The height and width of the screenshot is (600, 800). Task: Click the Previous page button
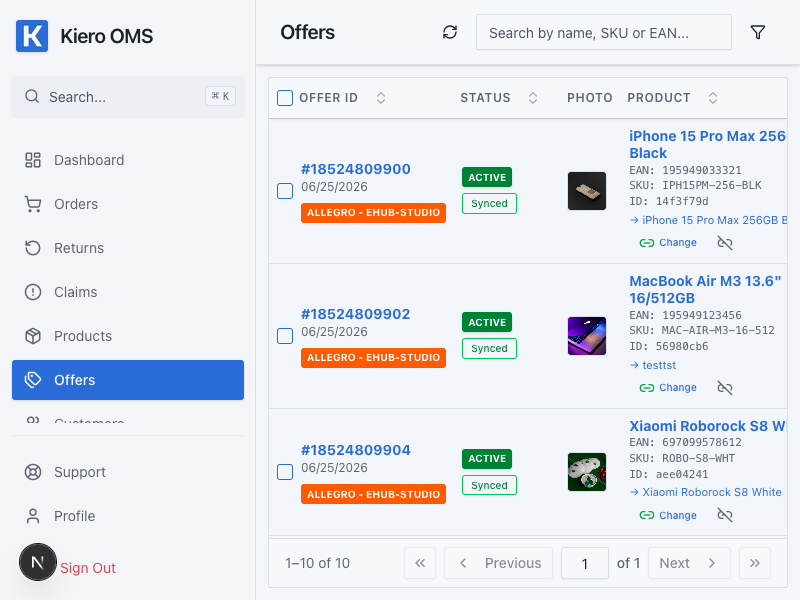click(x=498, y=563)
